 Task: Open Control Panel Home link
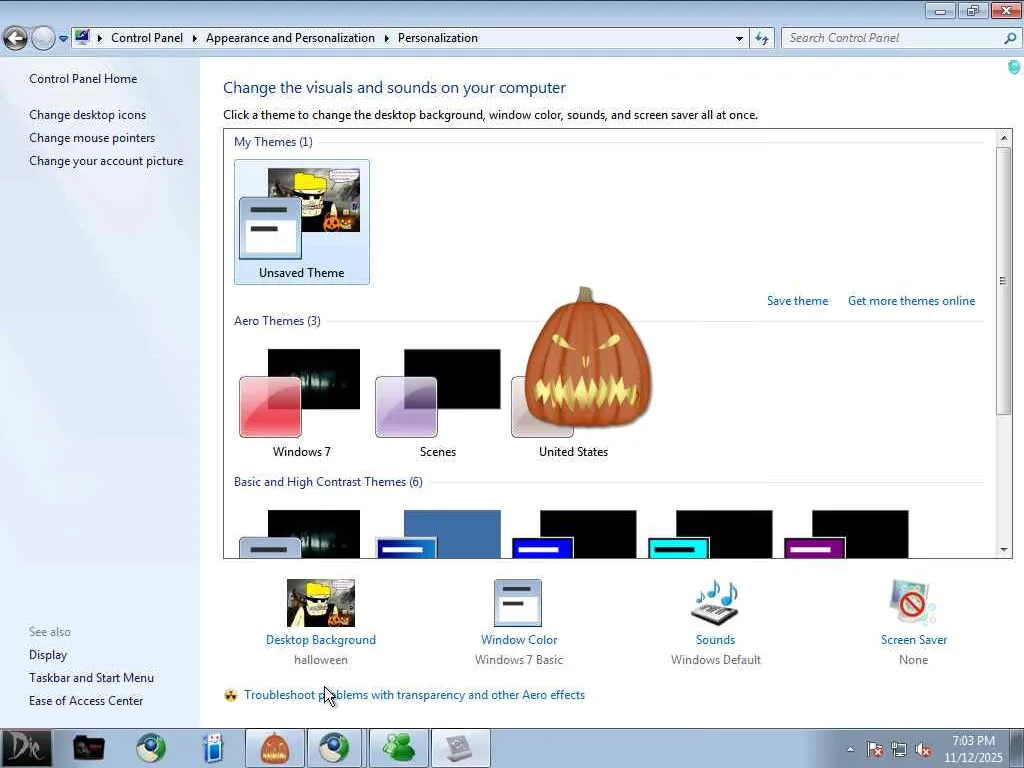(x=83, y=79)
